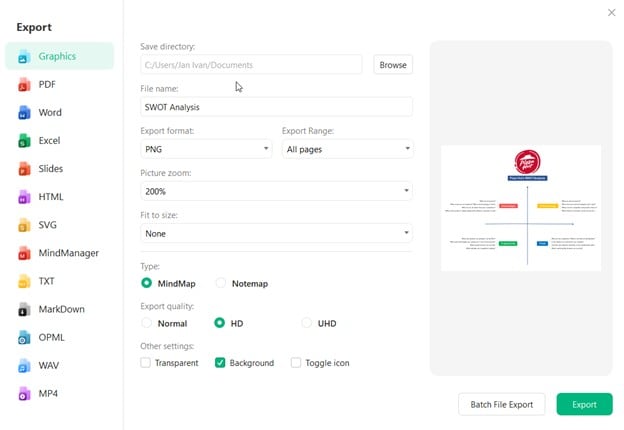Click the Word document icon
The height and width of the screenshot is (430, 624).
(x=23, y=113)
